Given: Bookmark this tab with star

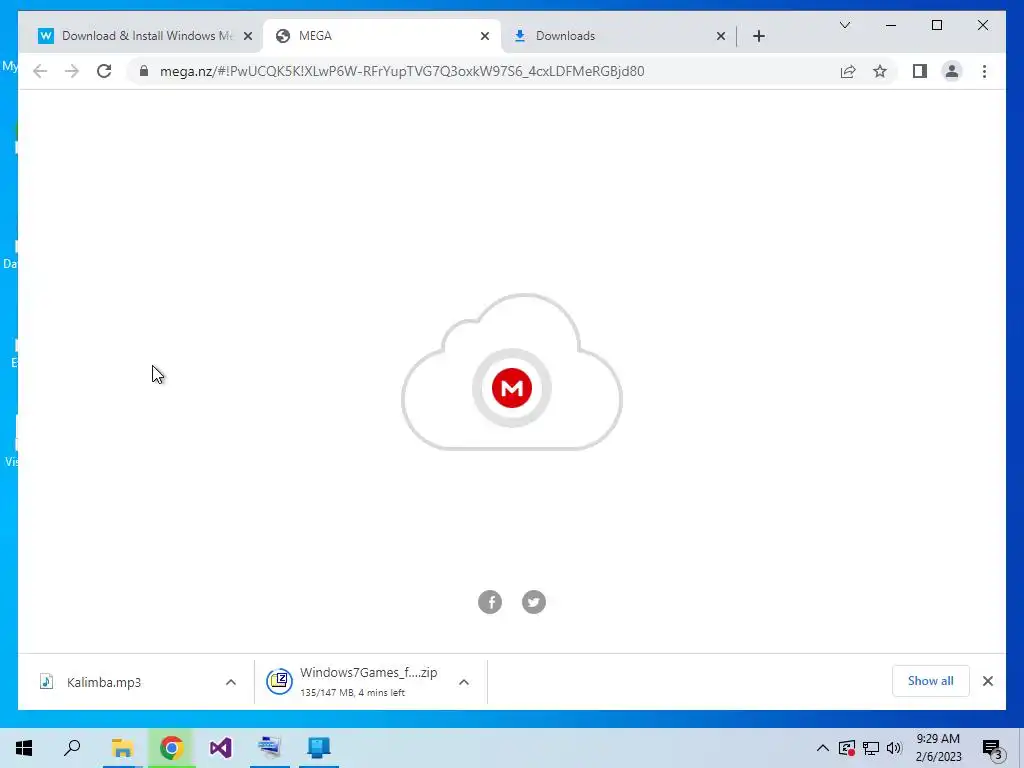Looking at the screenshot, I should [880, 71].
